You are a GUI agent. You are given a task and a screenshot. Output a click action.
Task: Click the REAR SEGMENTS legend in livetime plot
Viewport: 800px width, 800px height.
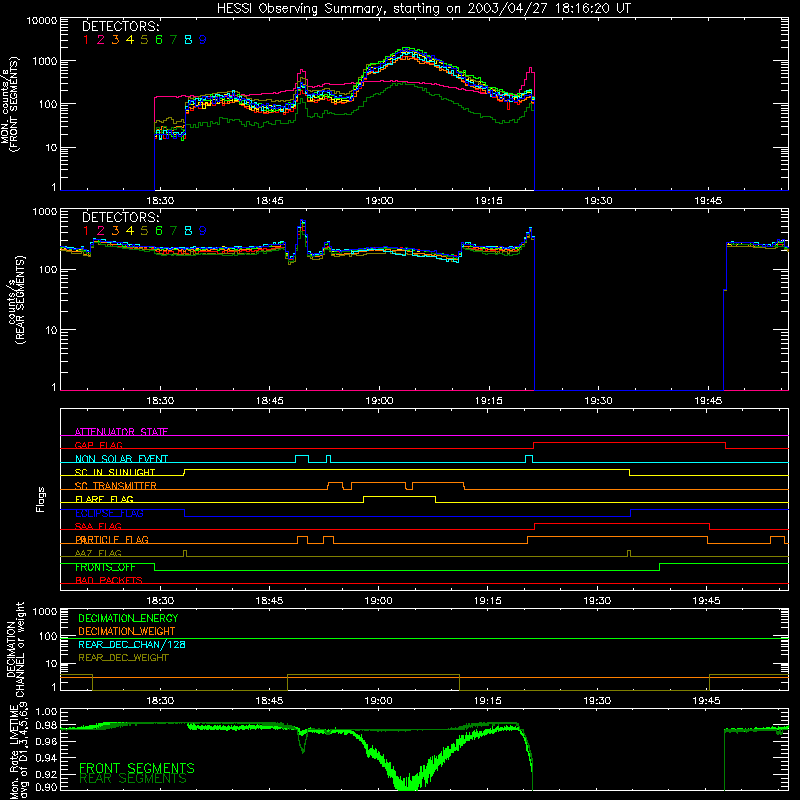pos(133,779)
